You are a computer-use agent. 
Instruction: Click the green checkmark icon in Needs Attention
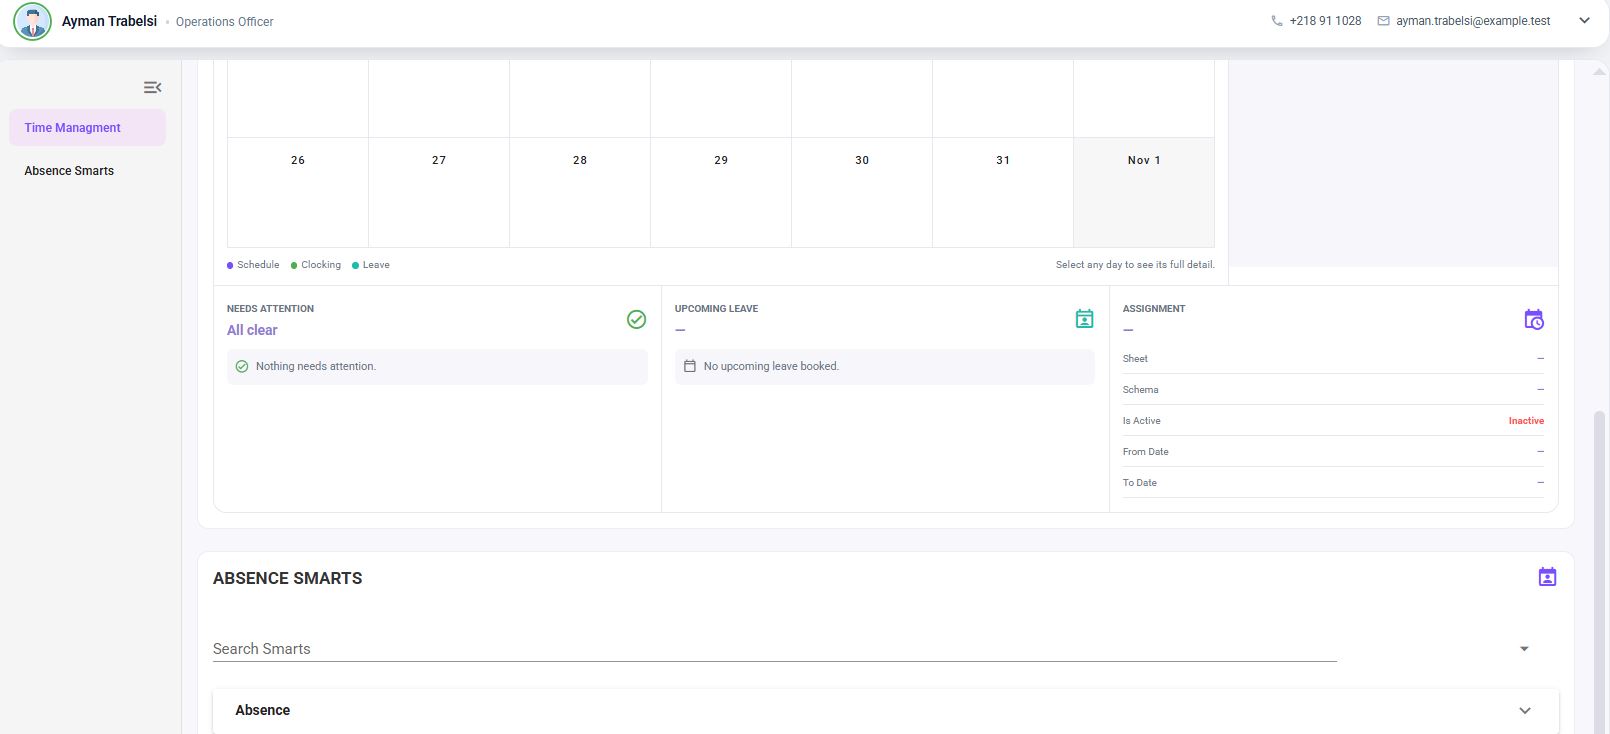(636, 319)
